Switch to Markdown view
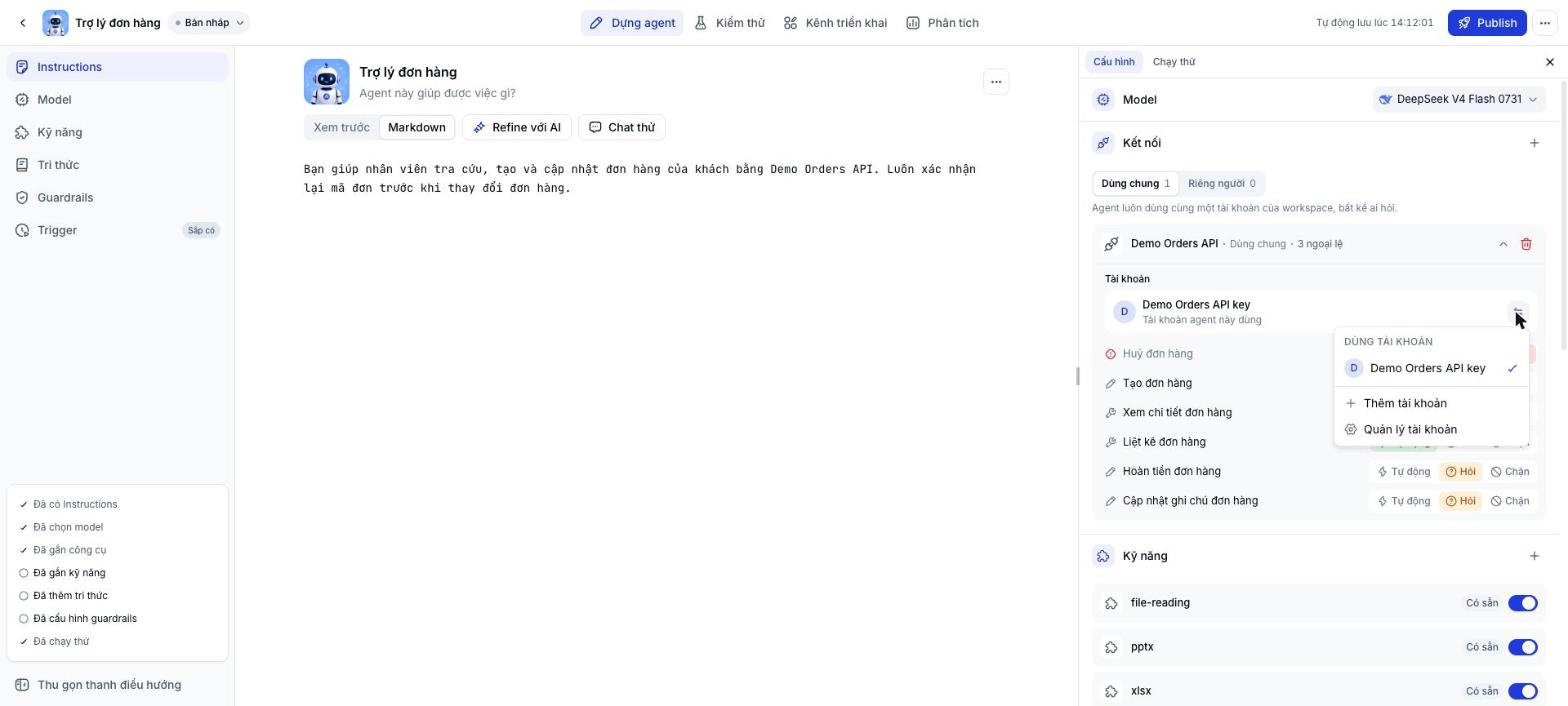Image resolution: width=1568 pixels, height=706 pixels. [x=417, y=127]
